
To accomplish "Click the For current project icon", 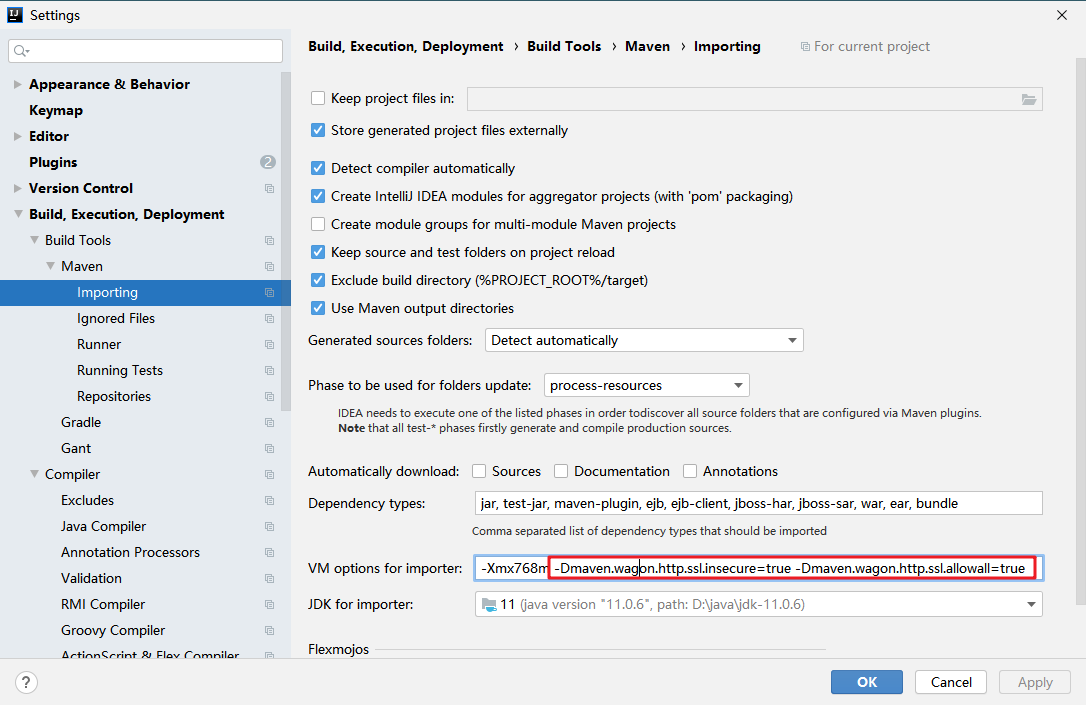I will (x=804, y=46).
